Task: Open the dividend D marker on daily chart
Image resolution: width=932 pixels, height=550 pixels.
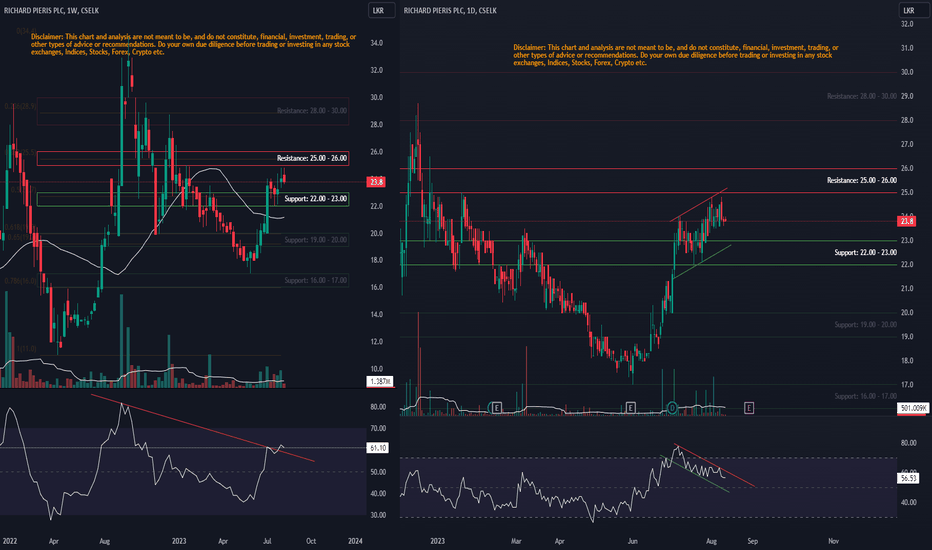Action: click(672, 408)
